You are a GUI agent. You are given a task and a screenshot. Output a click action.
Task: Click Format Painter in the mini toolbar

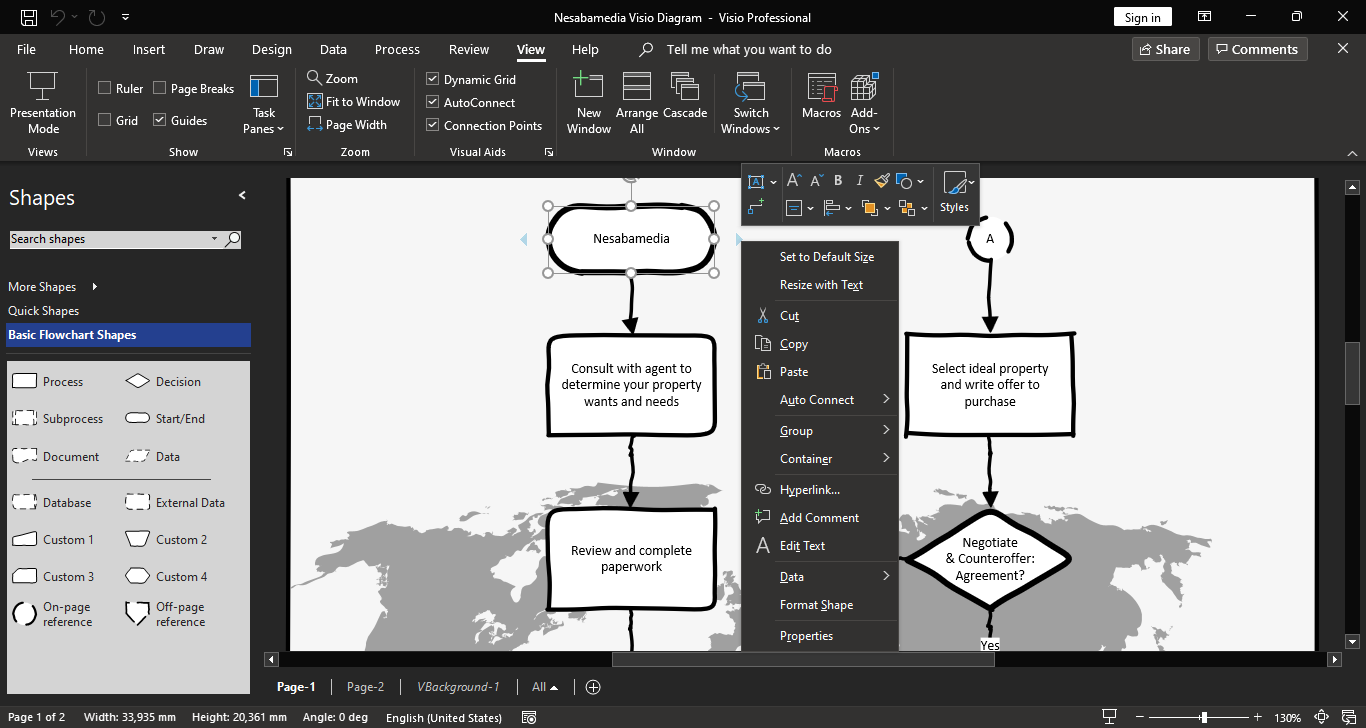(882, 181)
